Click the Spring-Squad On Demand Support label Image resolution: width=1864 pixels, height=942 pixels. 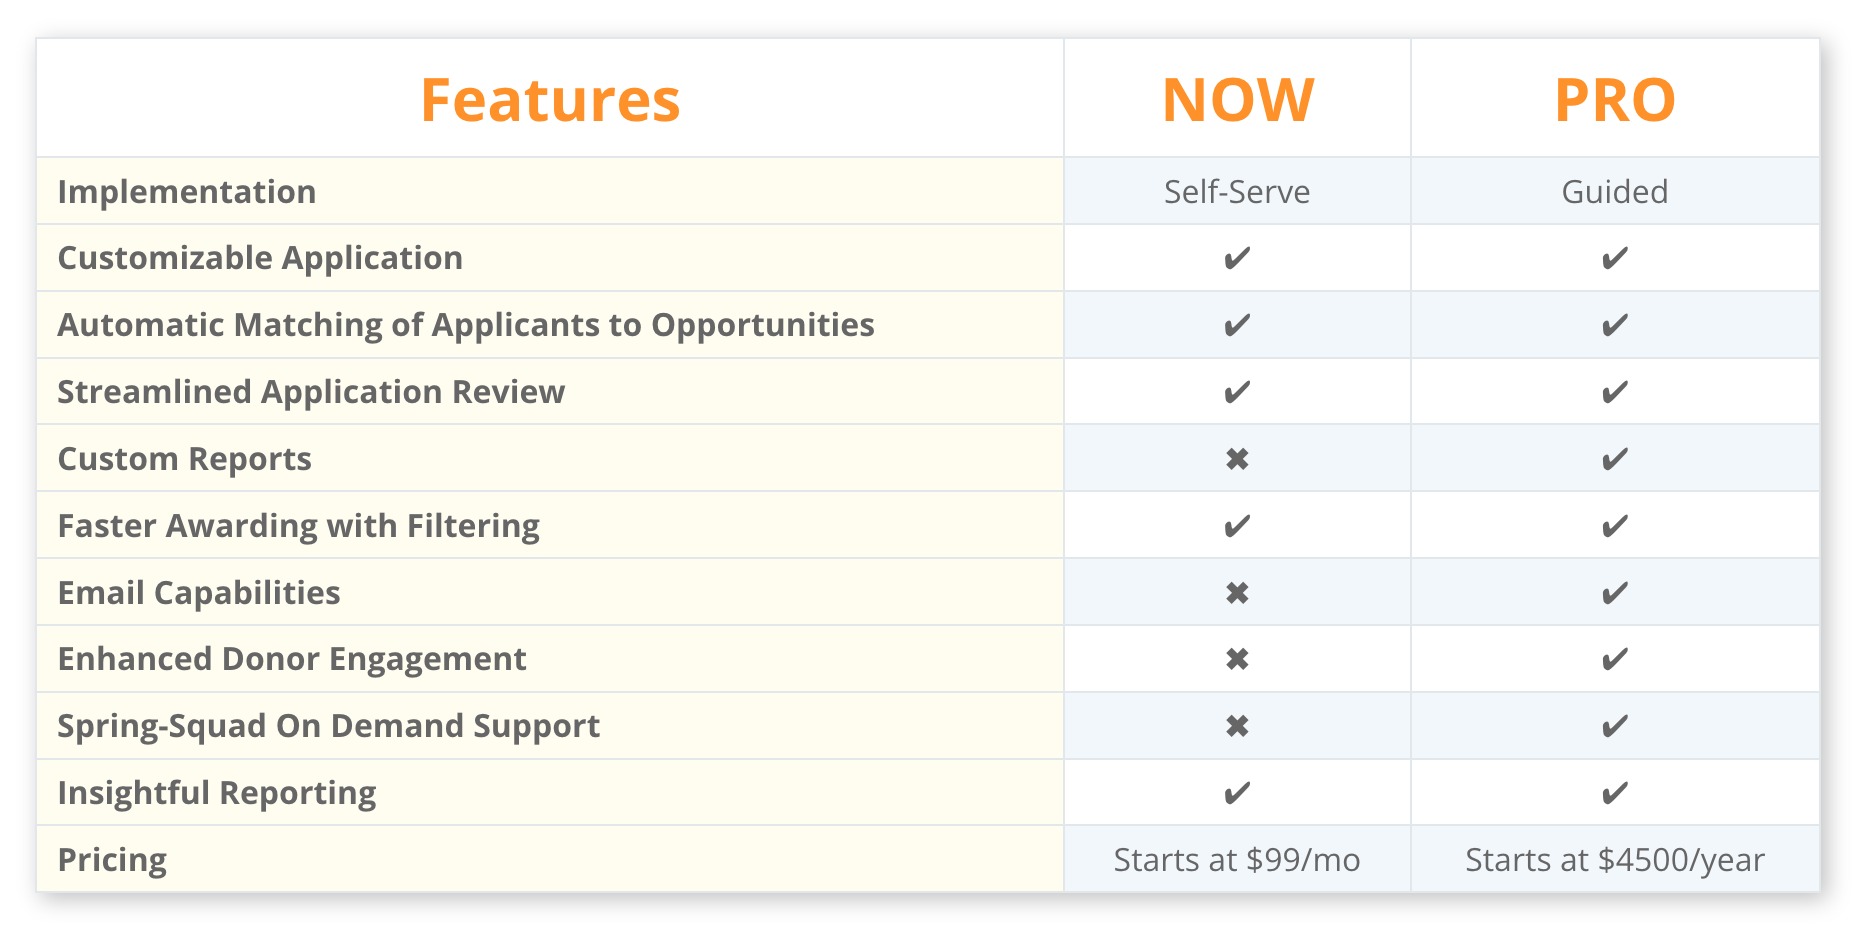328,726
